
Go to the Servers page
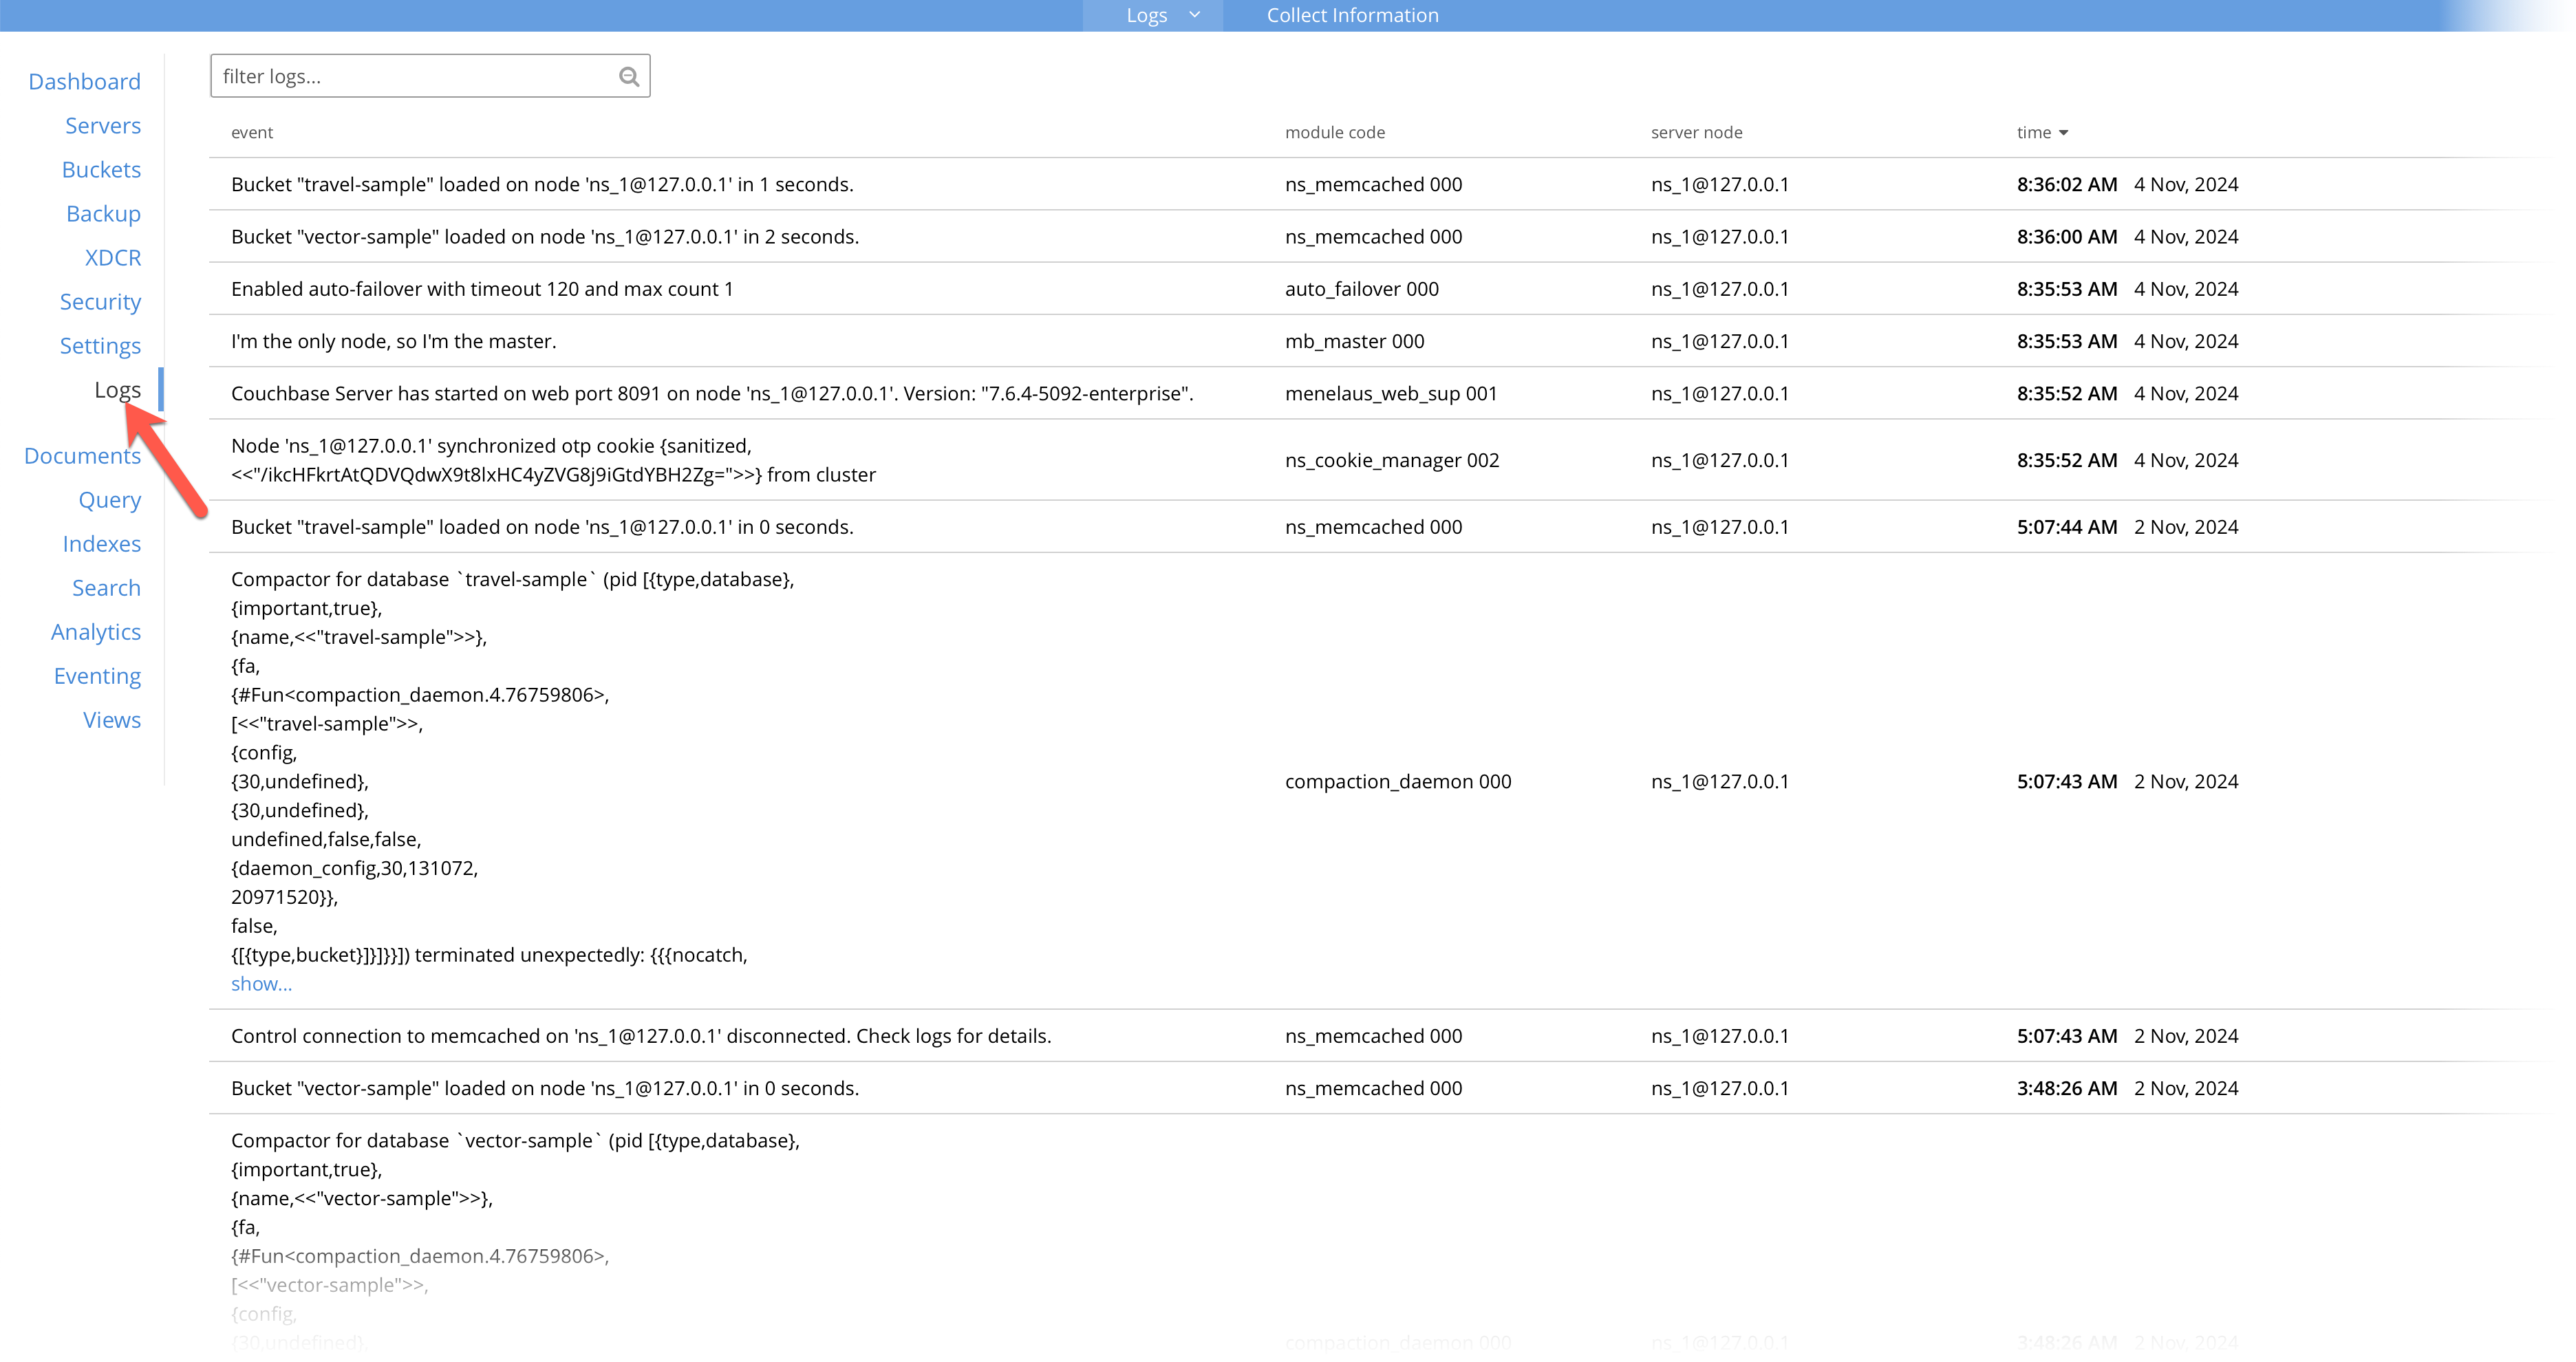pyautogui.click(x=103, y=126)
